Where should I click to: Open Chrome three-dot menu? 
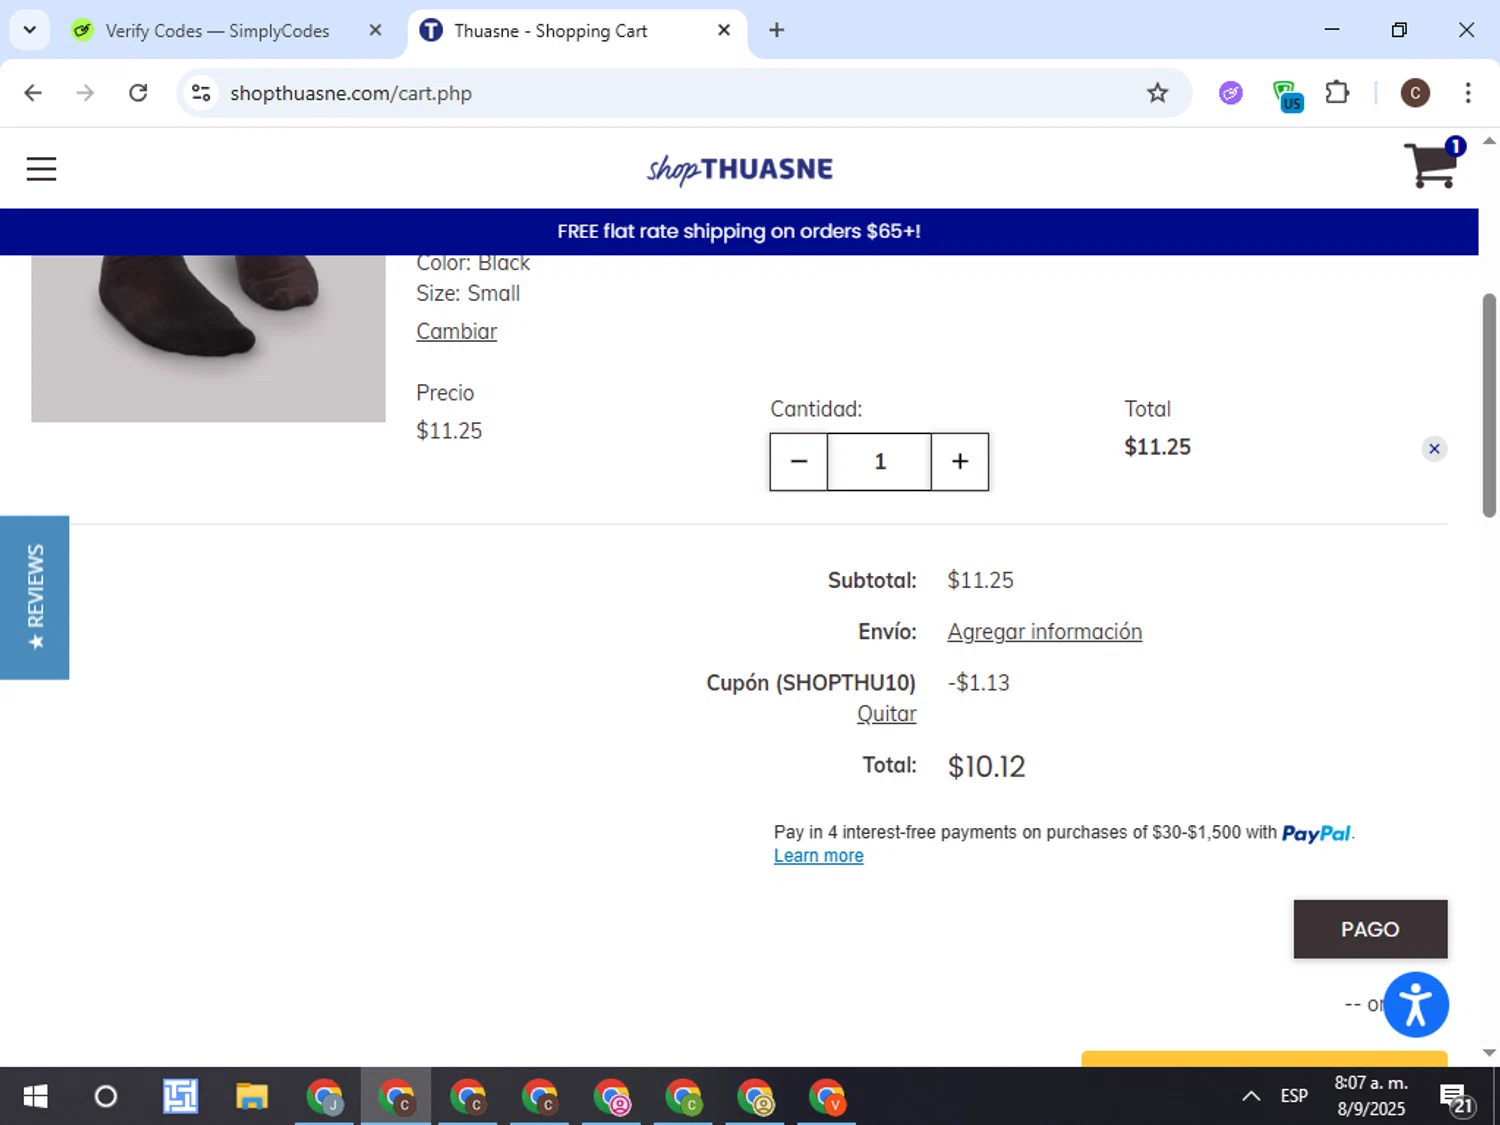point(1468,93)
